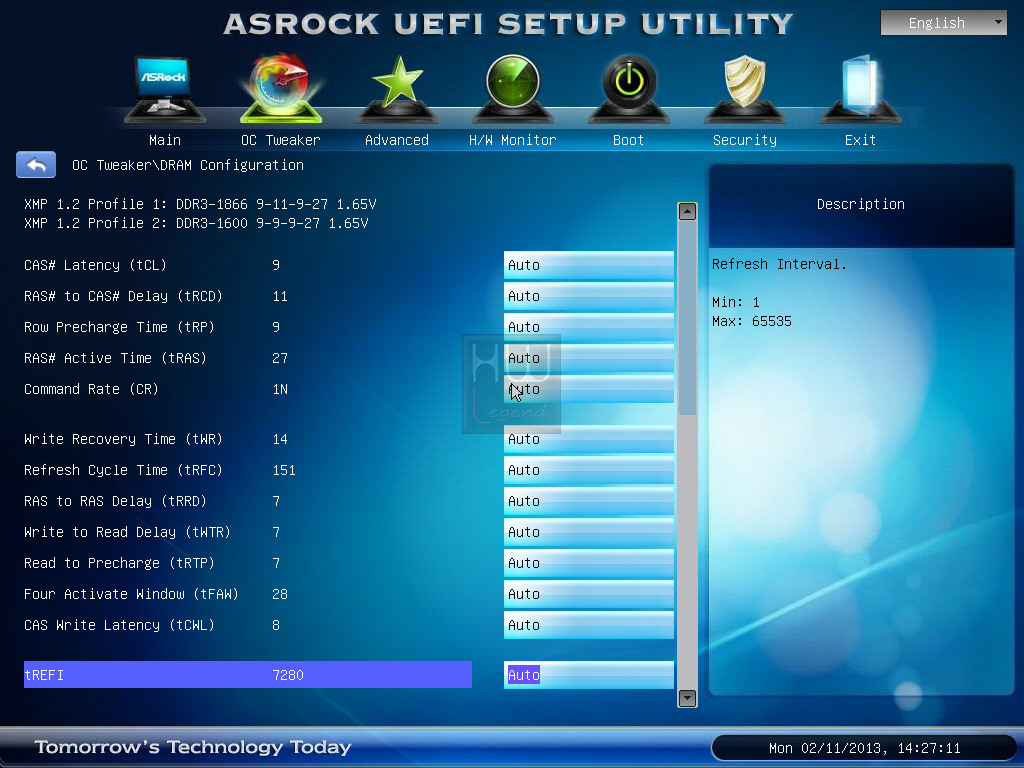Select RAS# Active Time (tRAS) label
Screen dimensions: 1024x768
coord(116,359)
